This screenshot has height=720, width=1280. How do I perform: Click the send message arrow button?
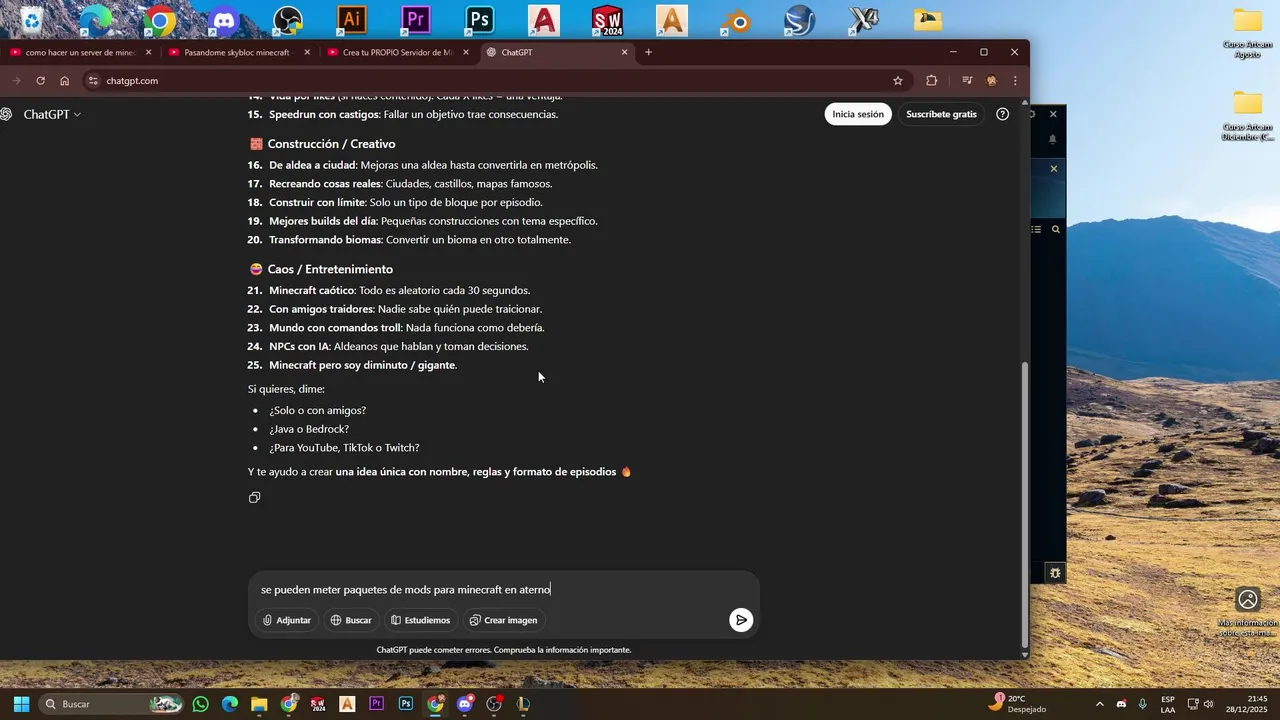click(741, 620)
